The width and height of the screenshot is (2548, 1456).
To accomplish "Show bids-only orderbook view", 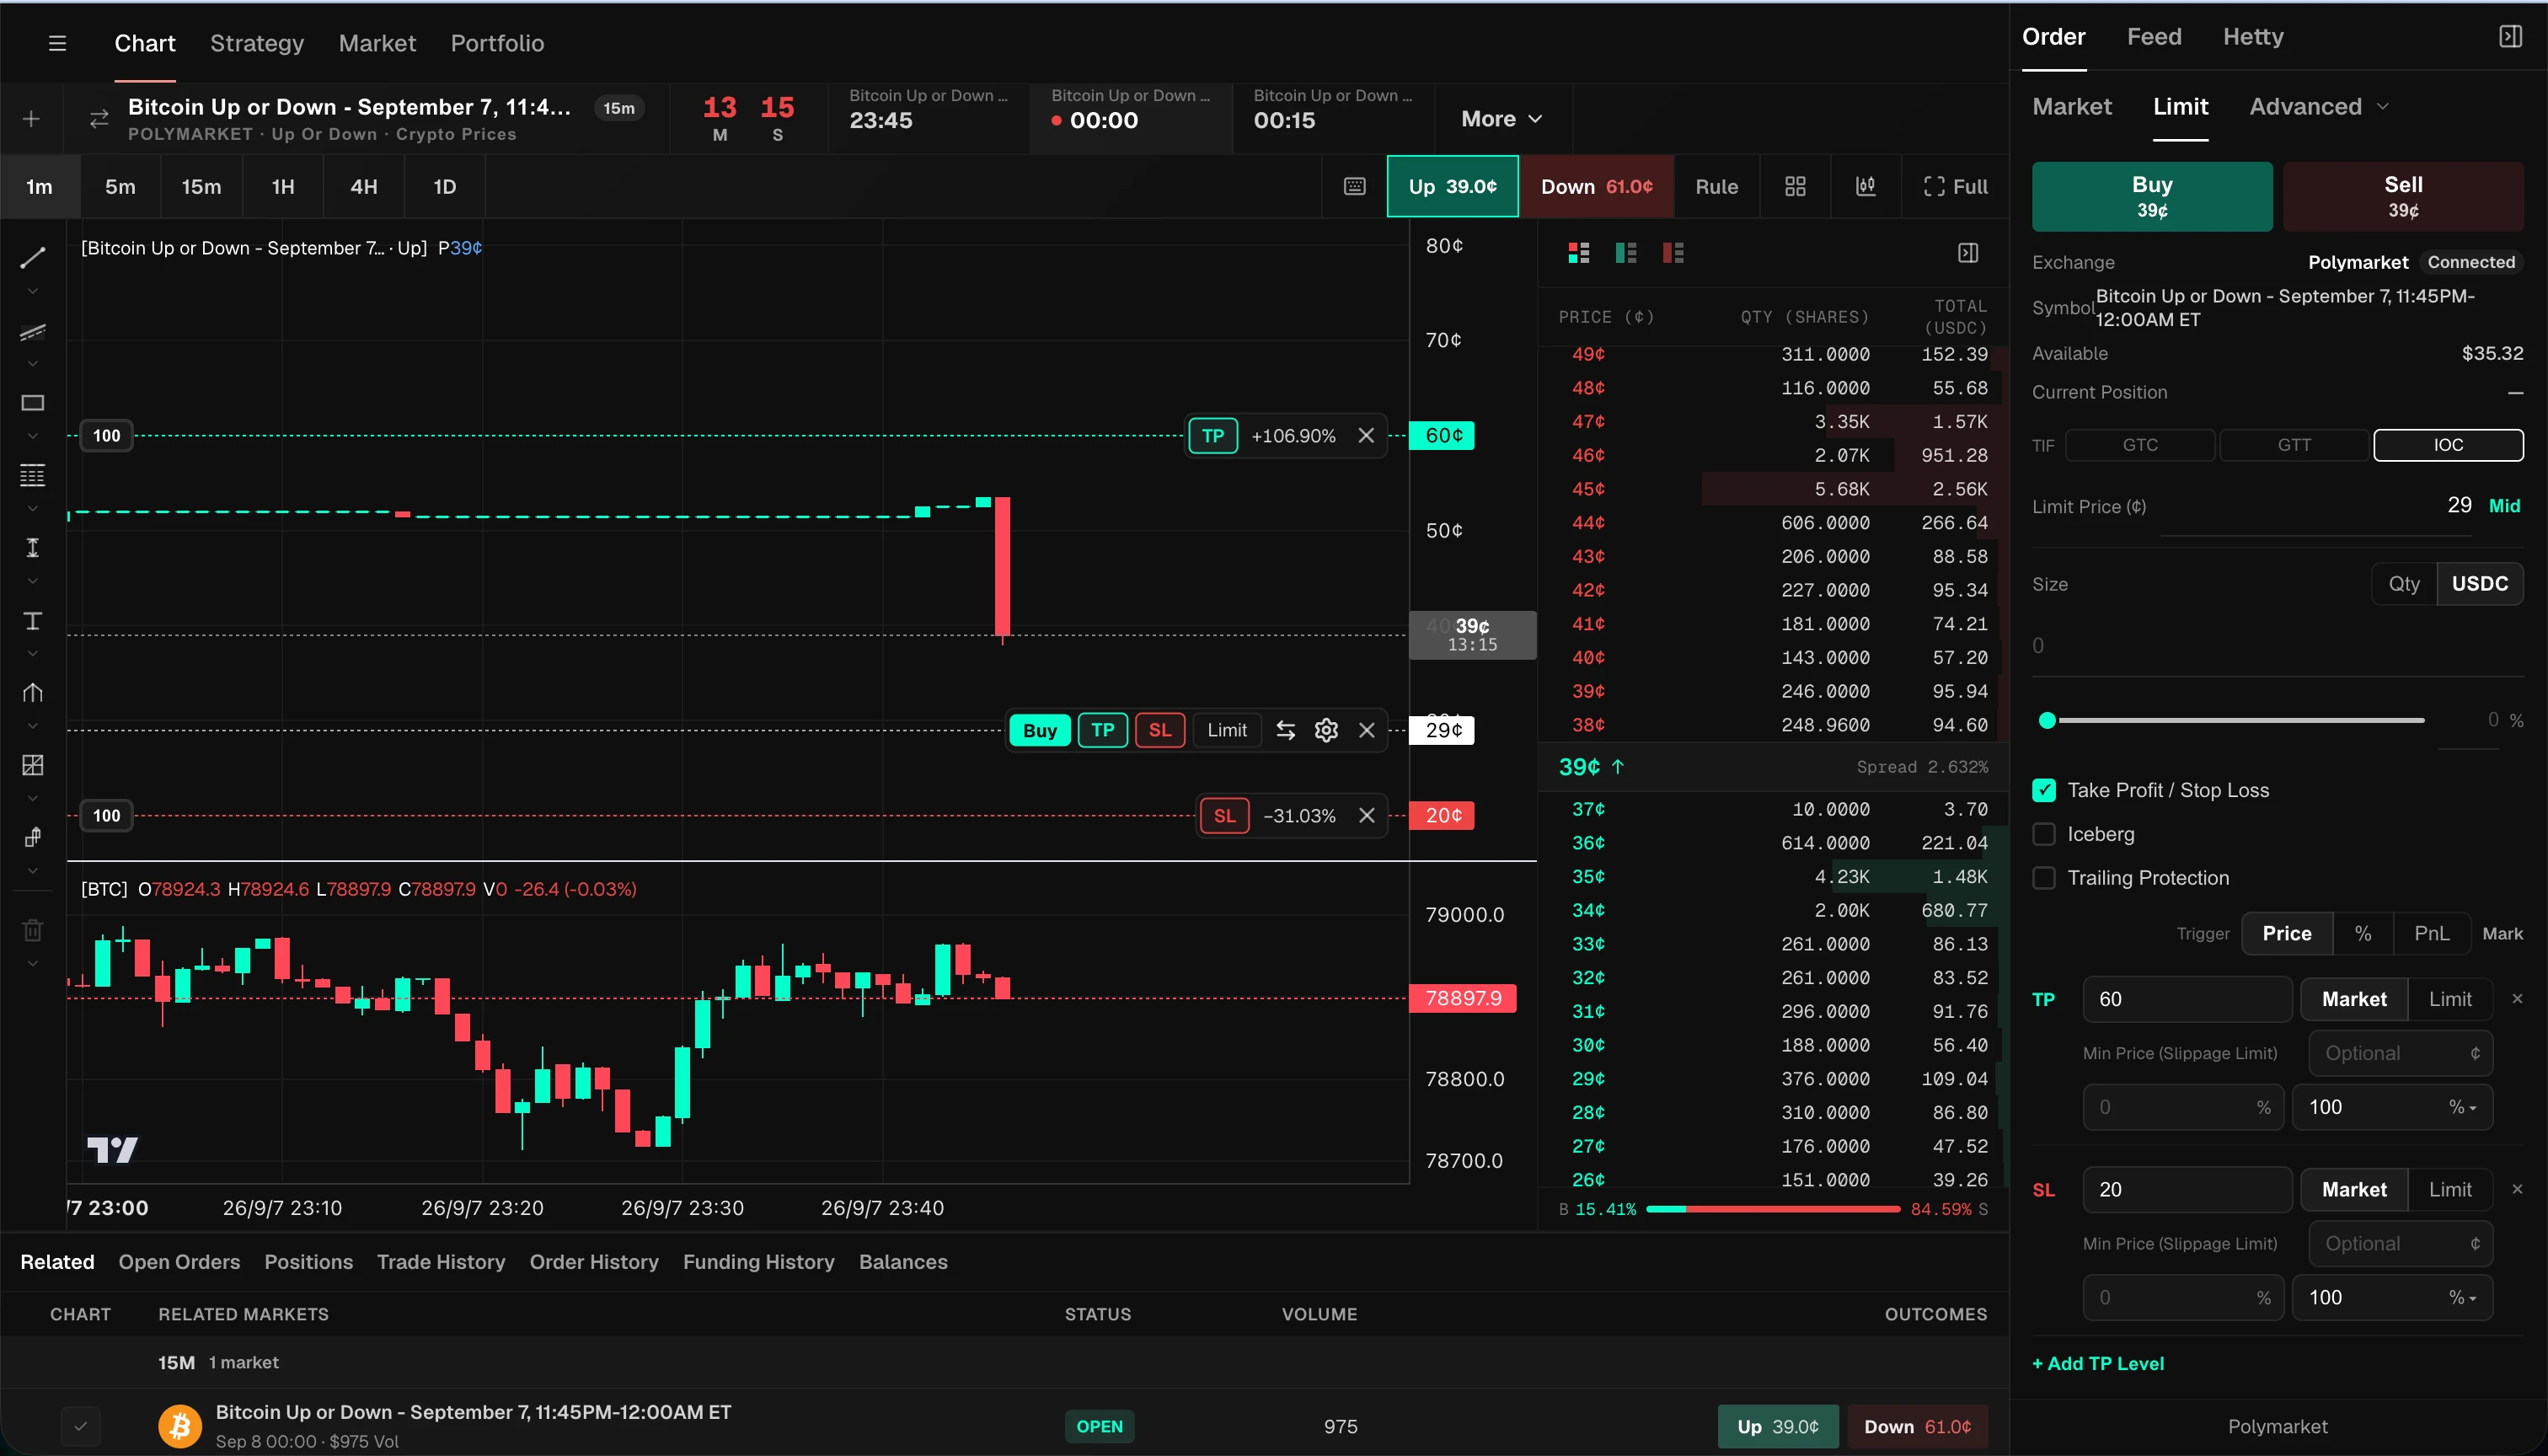I will tap(1626, 253).
